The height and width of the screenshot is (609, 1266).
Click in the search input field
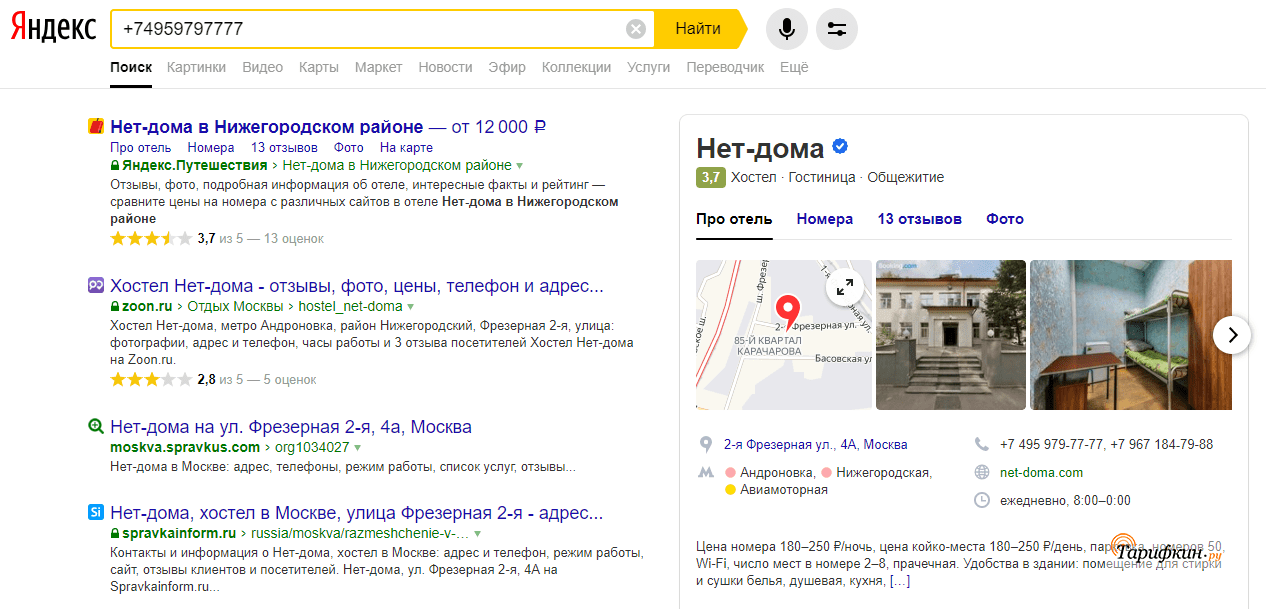coord(370,29)
